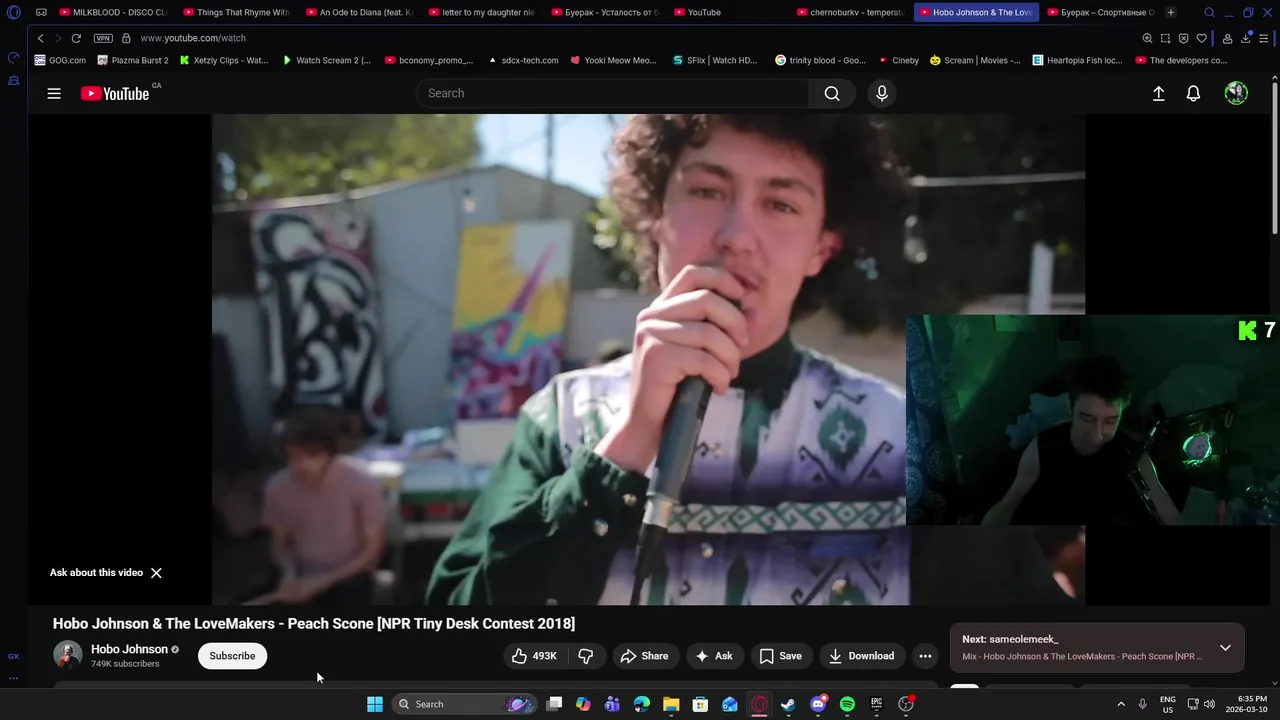Open the YouTube create upload icon

[1158, 93]
